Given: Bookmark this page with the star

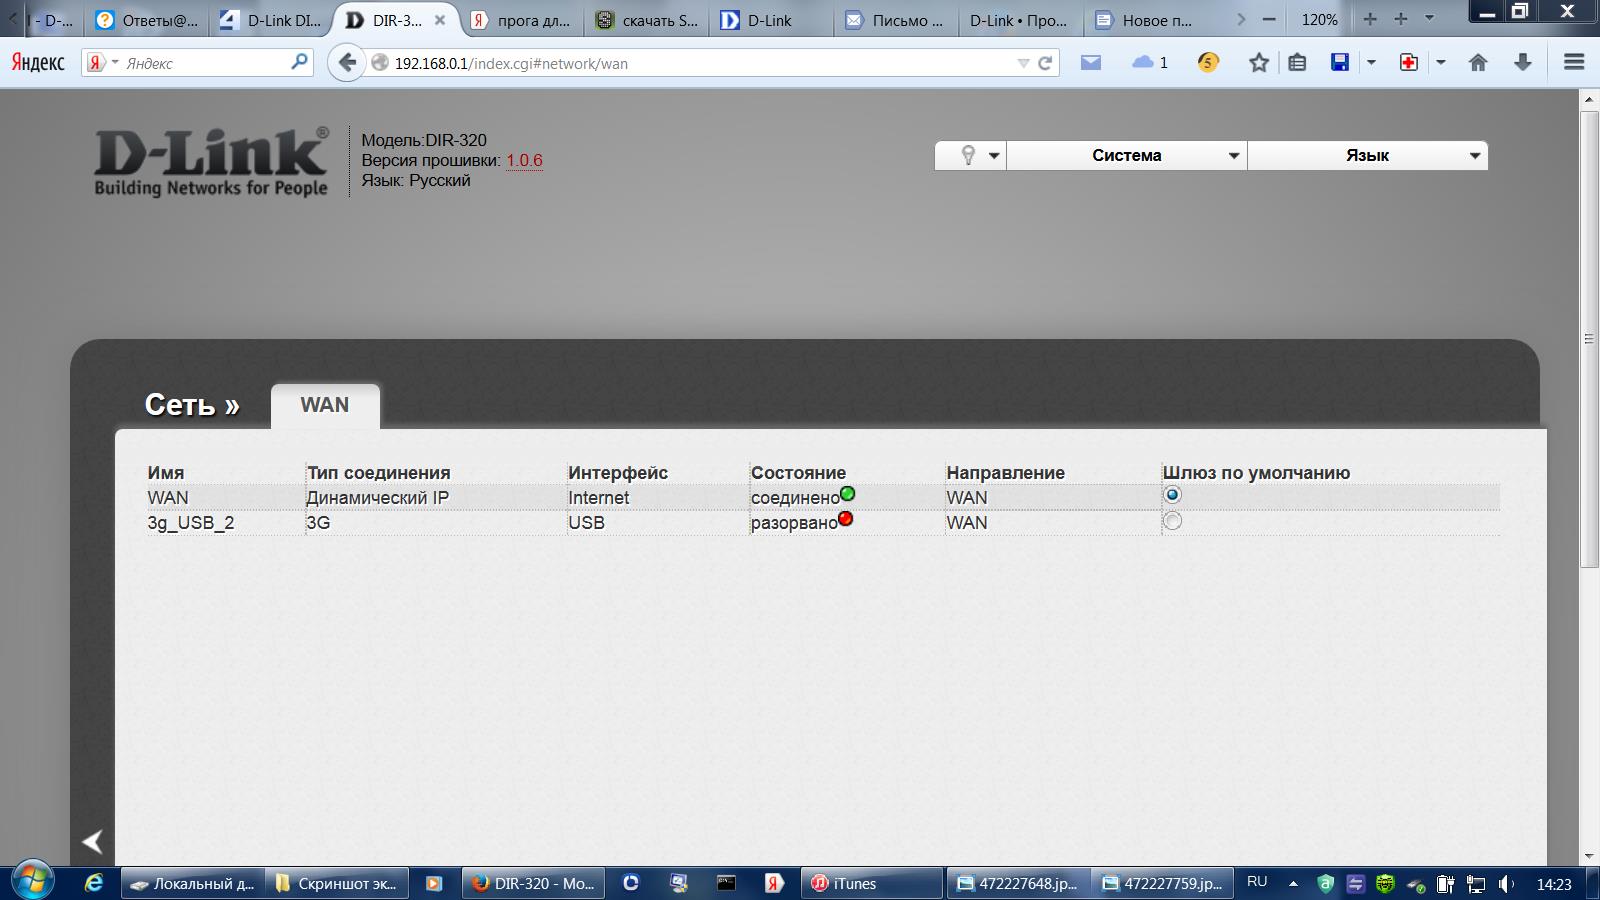Looking at the screenshot, I should [x=1259, y=63].
